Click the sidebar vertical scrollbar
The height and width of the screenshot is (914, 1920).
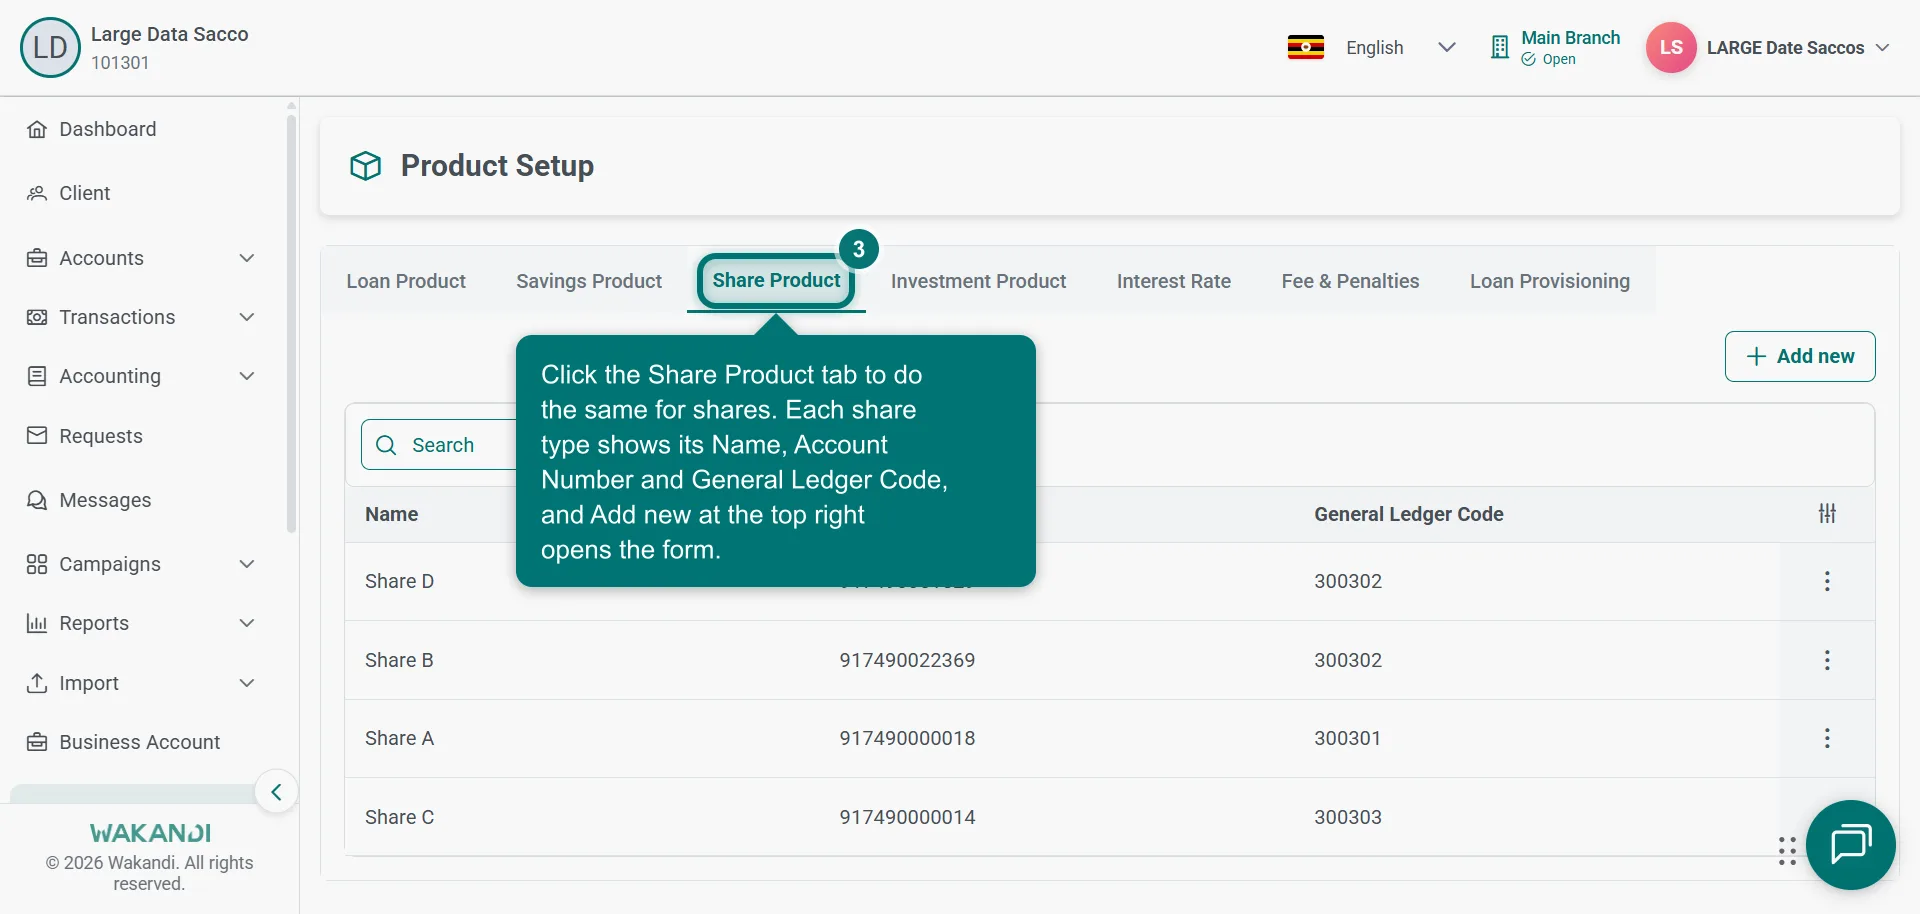(x=291, y=323)
